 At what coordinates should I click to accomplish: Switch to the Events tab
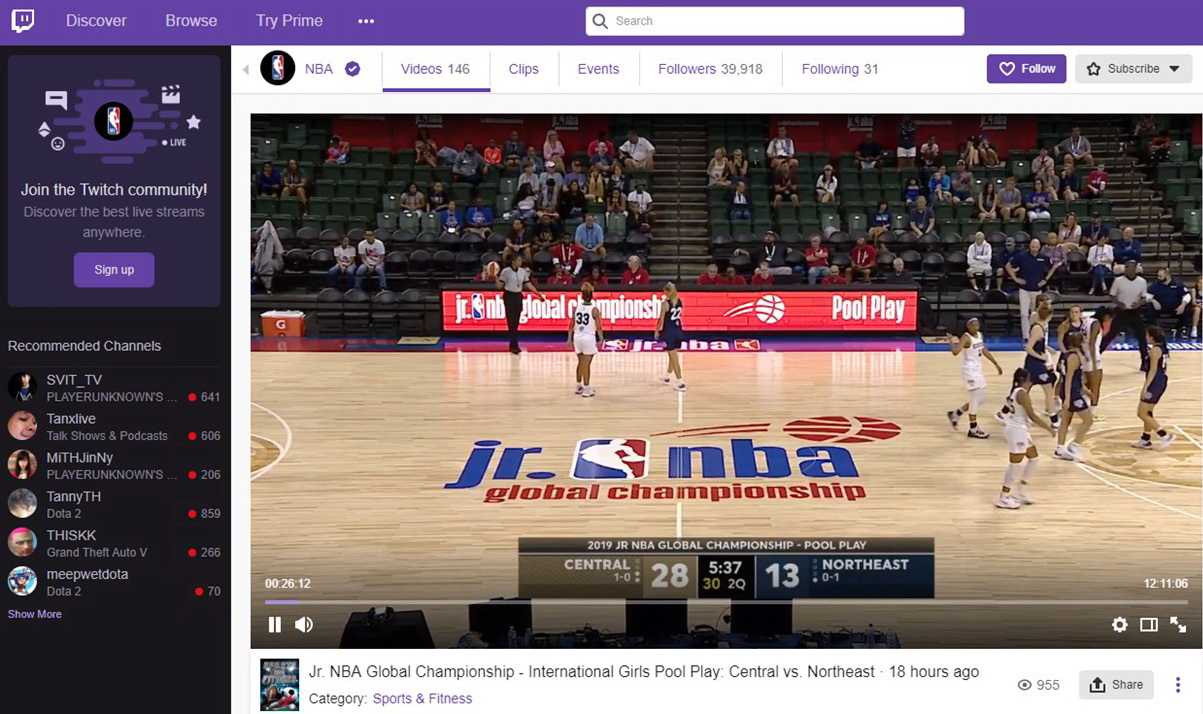coord(598,69)
